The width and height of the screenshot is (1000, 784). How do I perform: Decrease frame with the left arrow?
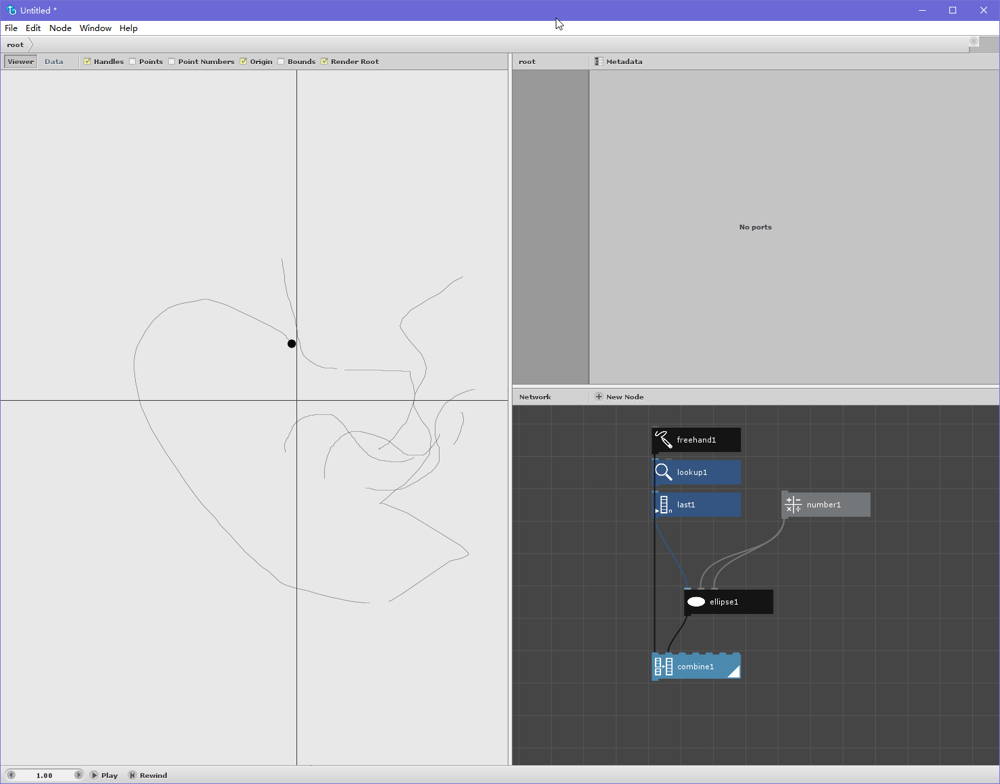point(11,775)
